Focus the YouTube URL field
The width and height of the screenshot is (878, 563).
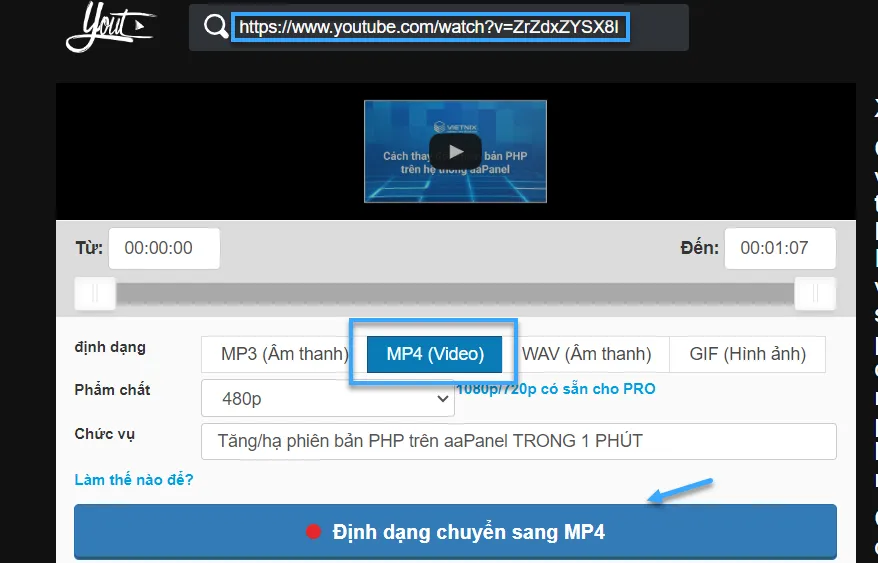tap(431, 28)
